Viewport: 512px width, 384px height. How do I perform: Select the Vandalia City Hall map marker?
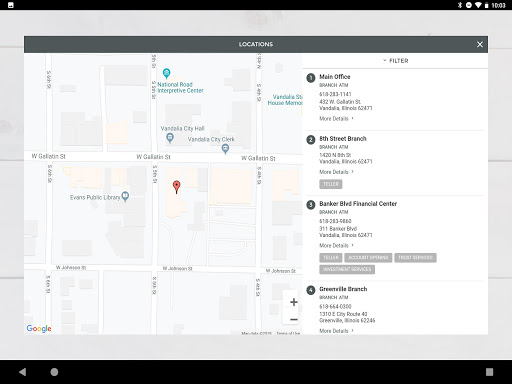(170, 137)
